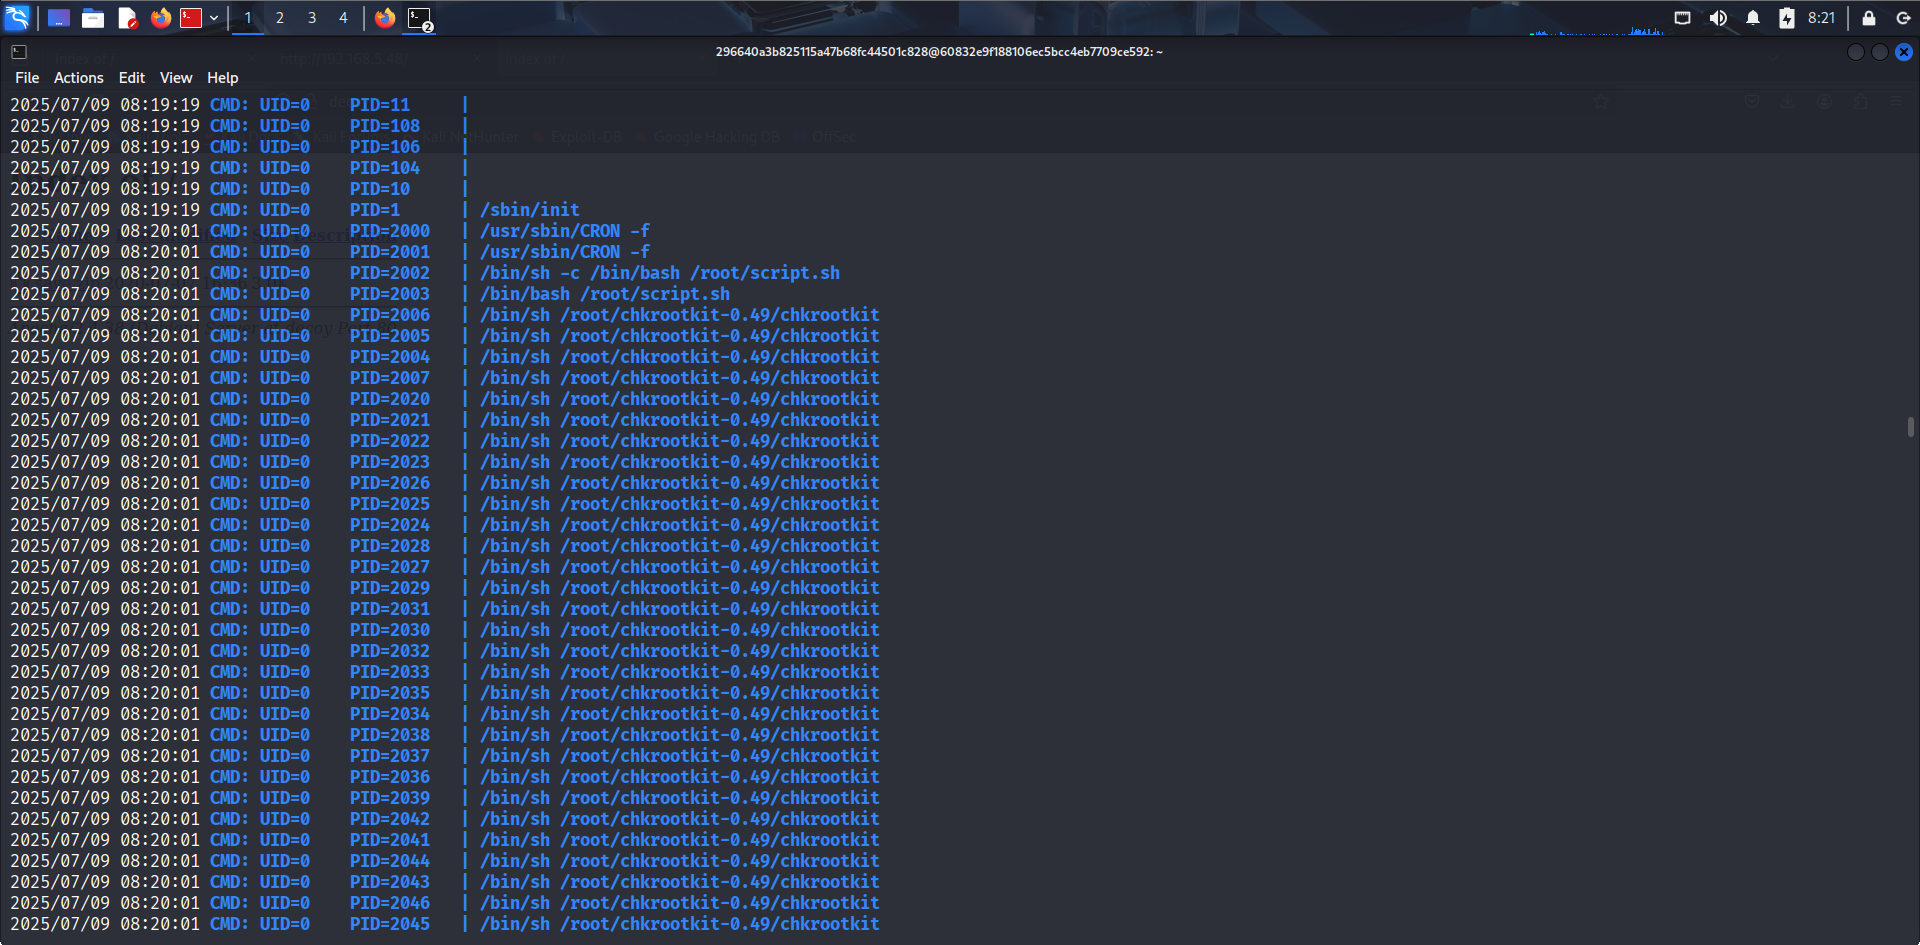Click the log out panel icon
The image size is (1920, 945).
[x=1903, y=18]
